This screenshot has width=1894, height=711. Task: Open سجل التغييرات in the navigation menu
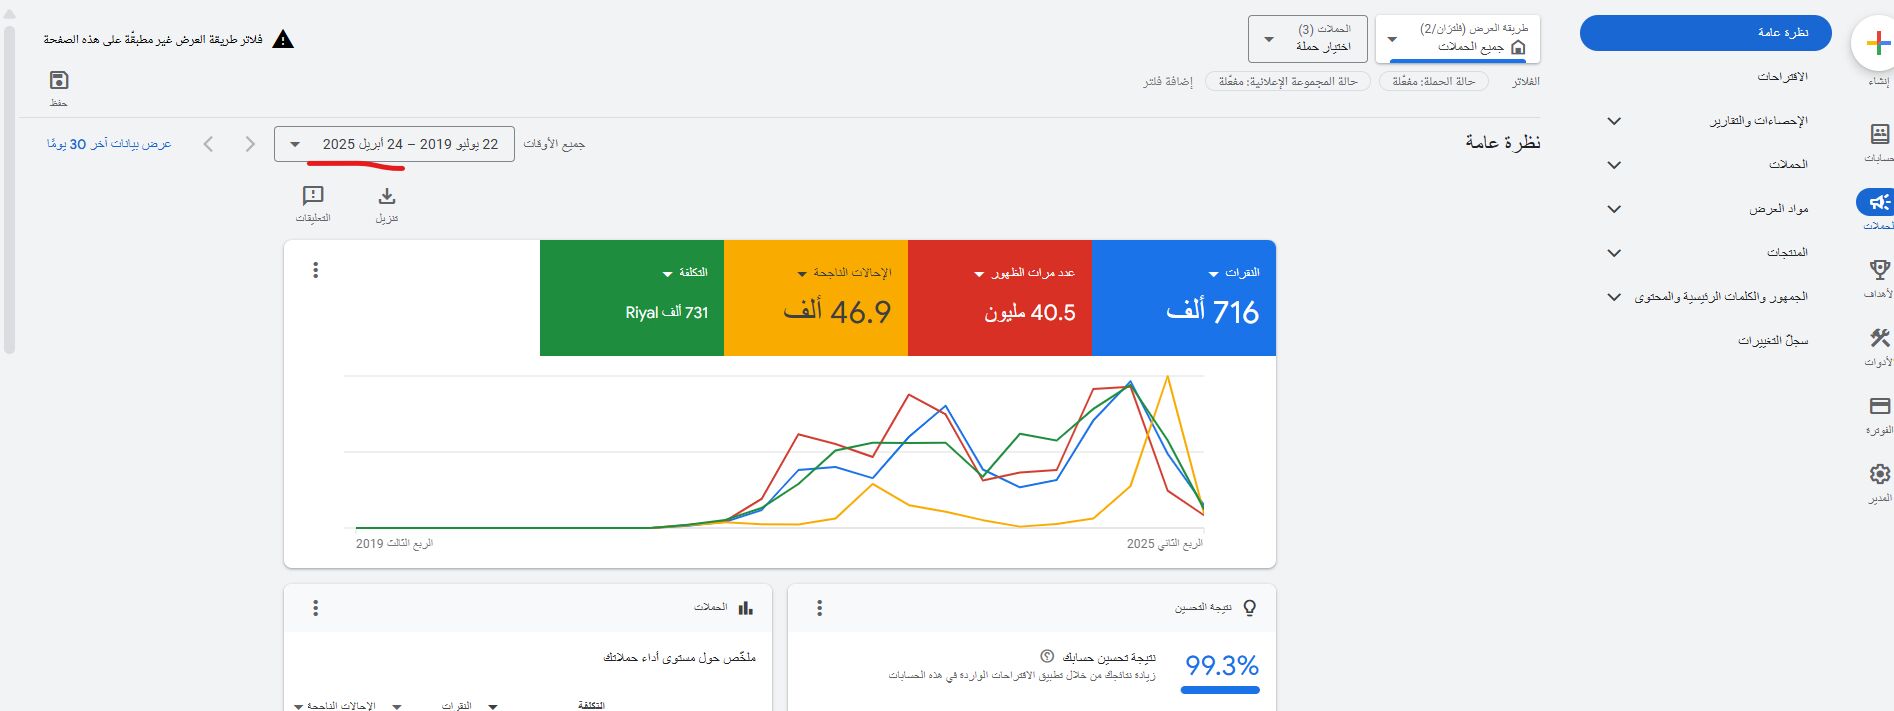(1772, 341)
